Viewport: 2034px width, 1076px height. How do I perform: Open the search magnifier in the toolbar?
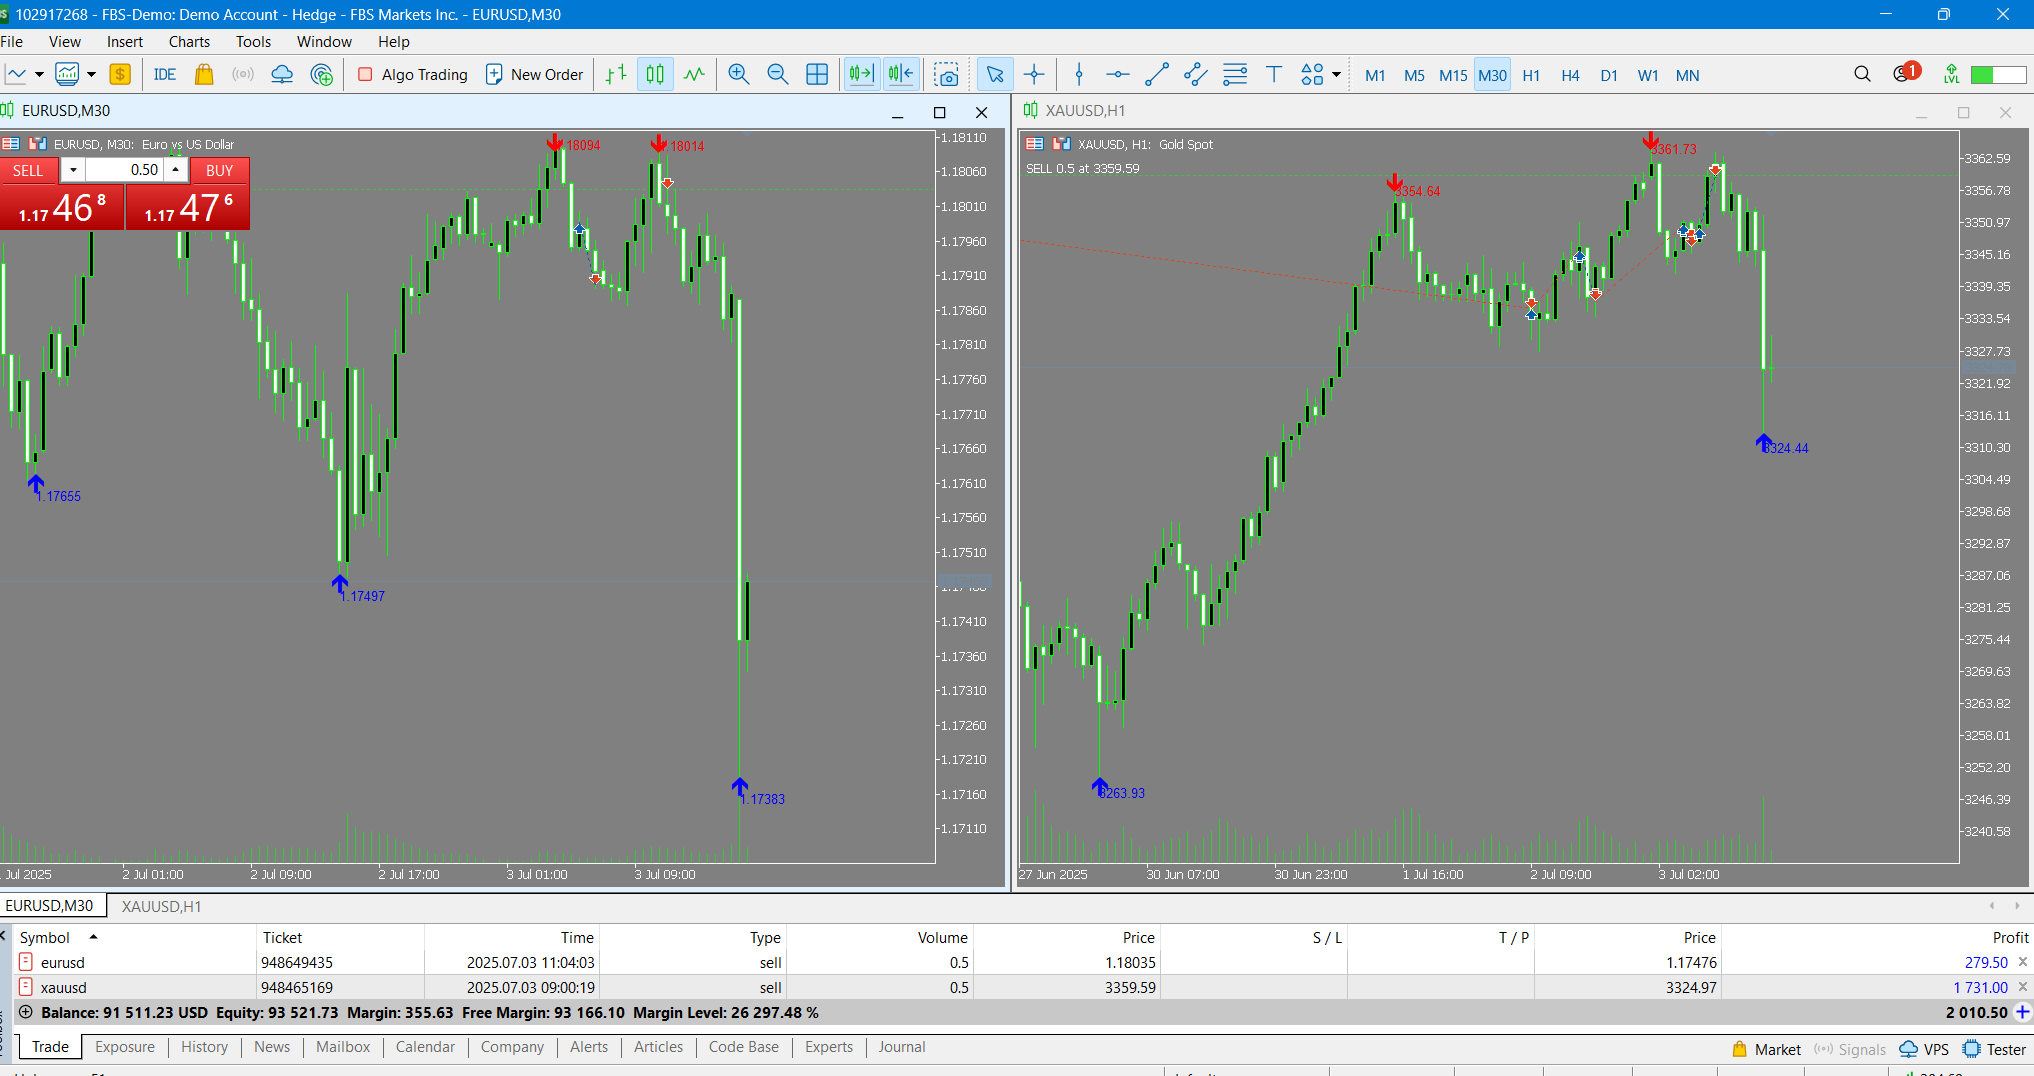1862,75
